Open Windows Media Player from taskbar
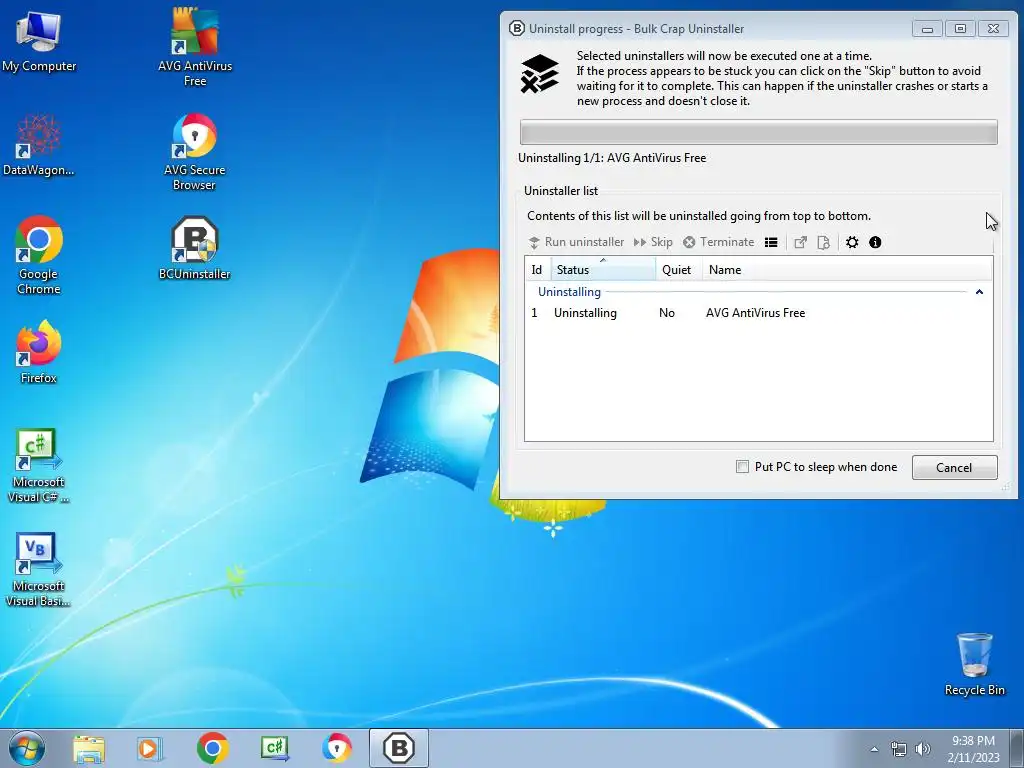The height and width of the screenshot is (768, 1024). 150,748
